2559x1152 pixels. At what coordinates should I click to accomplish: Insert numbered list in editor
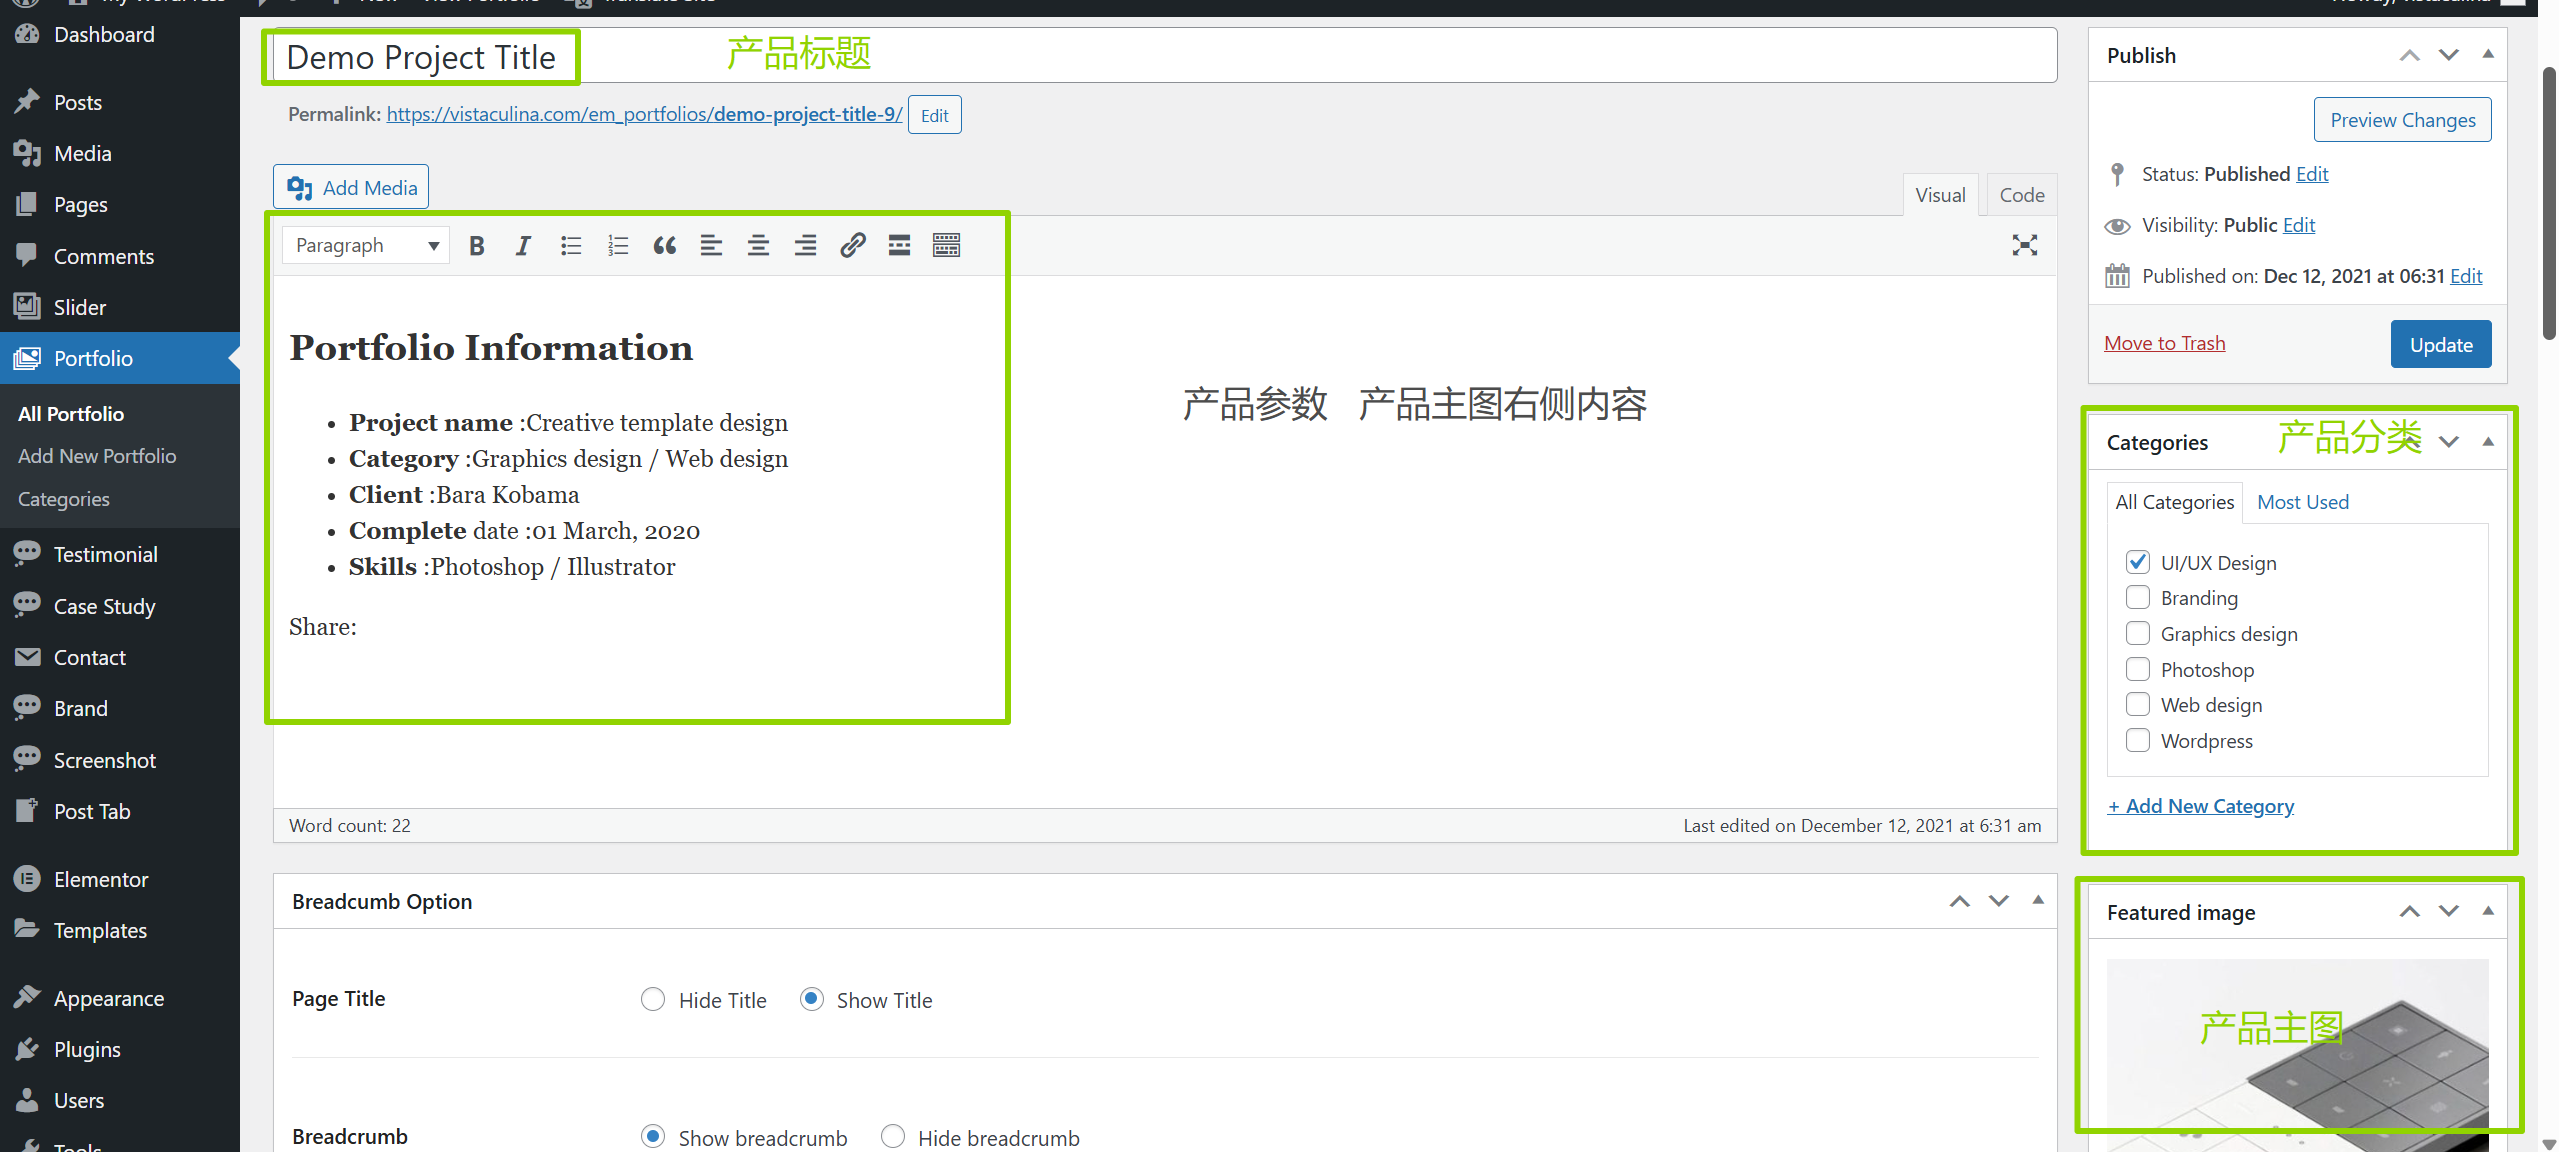[x=618, y=245]
